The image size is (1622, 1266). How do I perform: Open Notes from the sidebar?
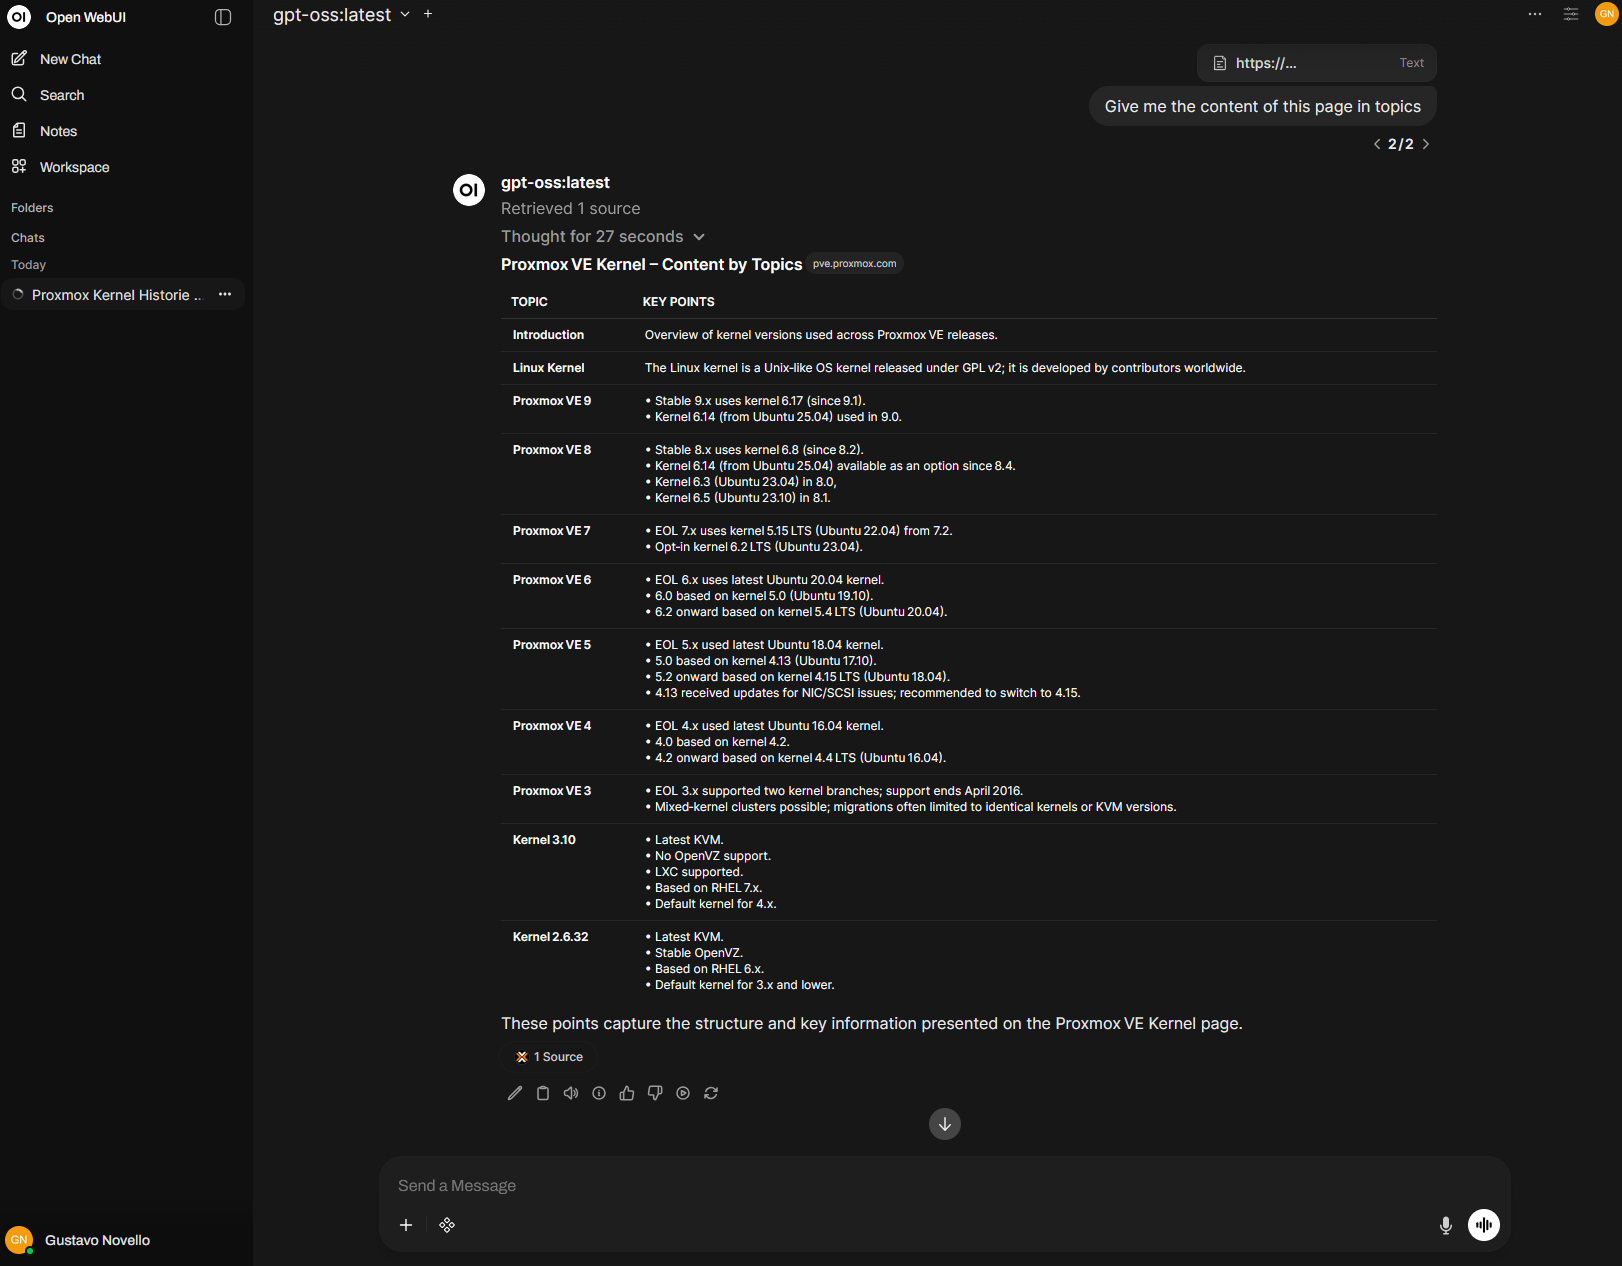(x=58, y=131)
